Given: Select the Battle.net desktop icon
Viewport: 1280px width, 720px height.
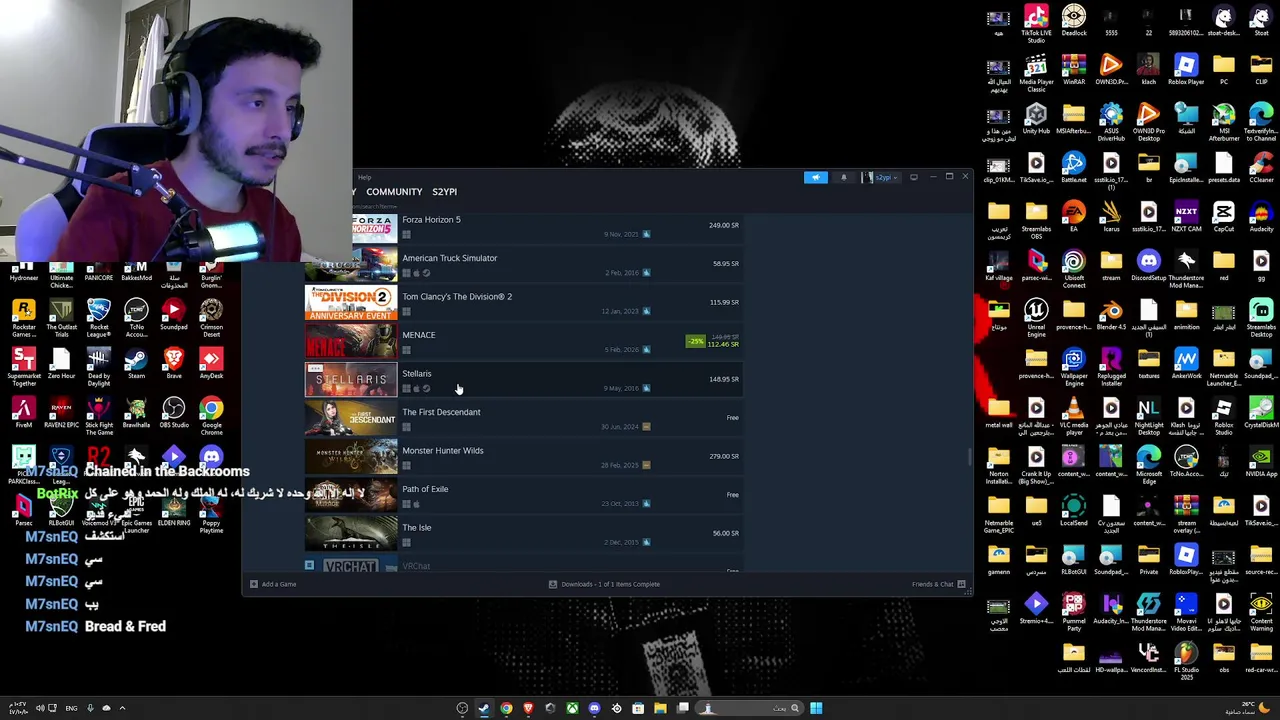Looking at the screenshot, I should tap(1073, 168).
